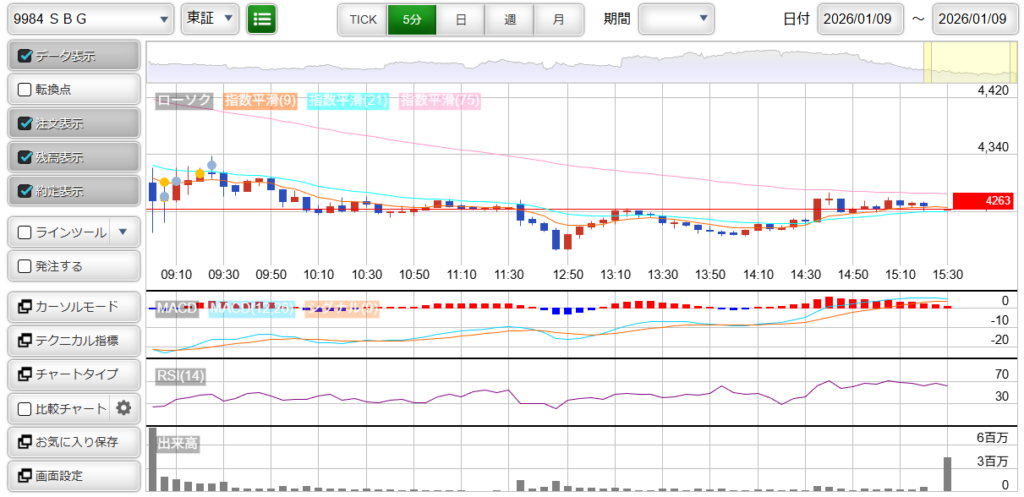Open カーソルモード popup panel

73,306
